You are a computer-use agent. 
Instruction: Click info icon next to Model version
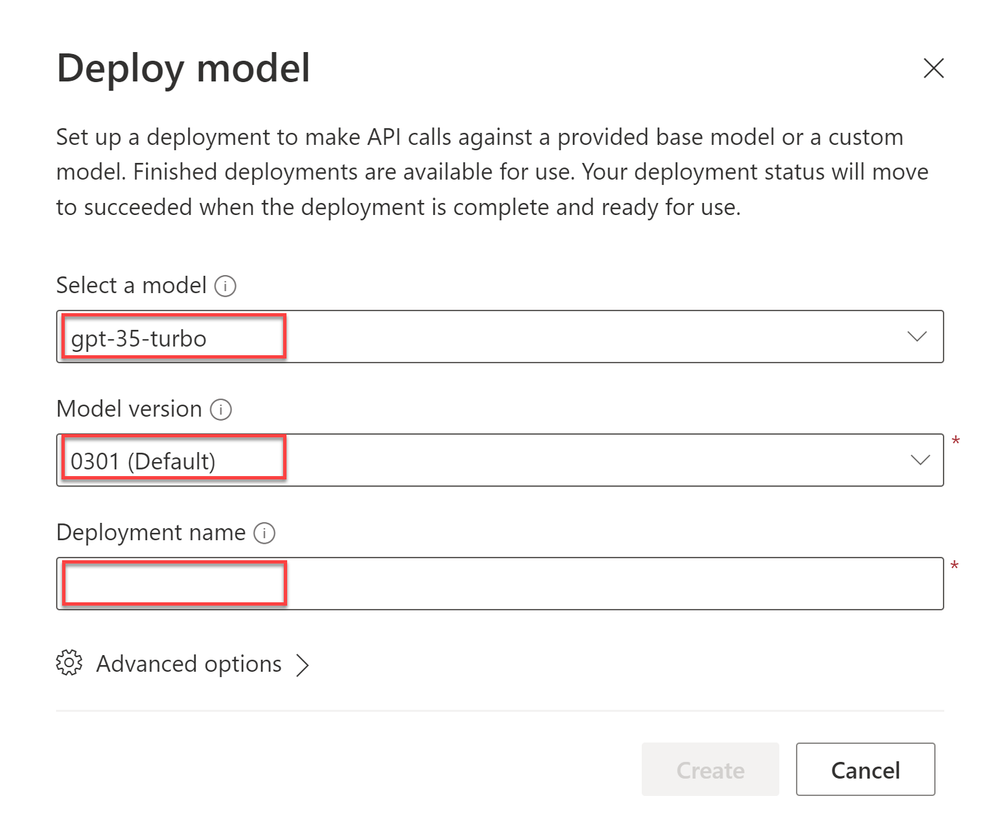pos(220,410)
